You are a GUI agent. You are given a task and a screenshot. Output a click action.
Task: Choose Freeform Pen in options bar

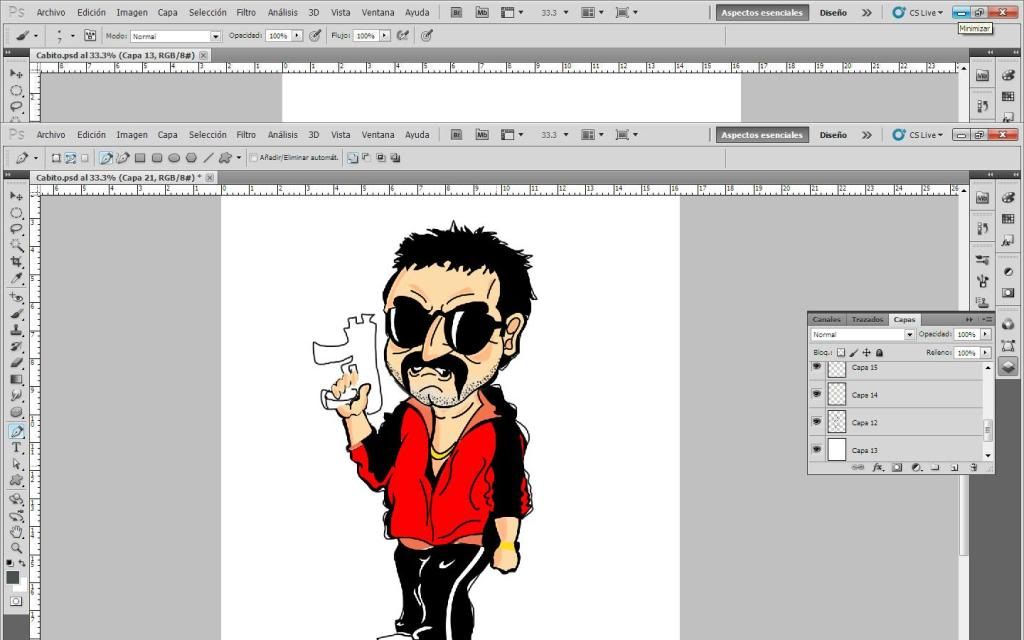click(x=123, y=158)
